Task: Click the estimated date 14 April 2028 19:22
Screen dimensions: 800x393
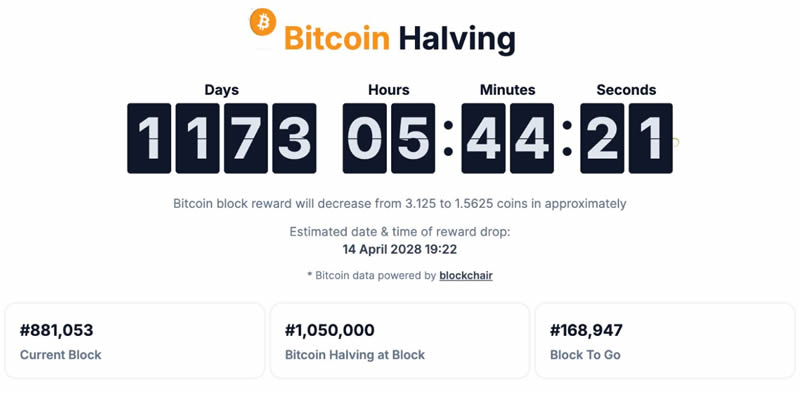Action: click(399, 250)
